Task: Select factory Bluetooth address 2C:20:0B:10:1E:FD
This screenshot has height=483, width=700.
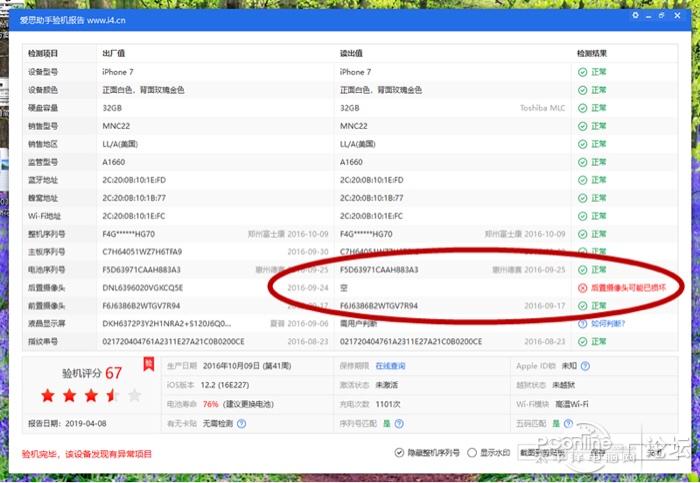Action: [134, 180]
